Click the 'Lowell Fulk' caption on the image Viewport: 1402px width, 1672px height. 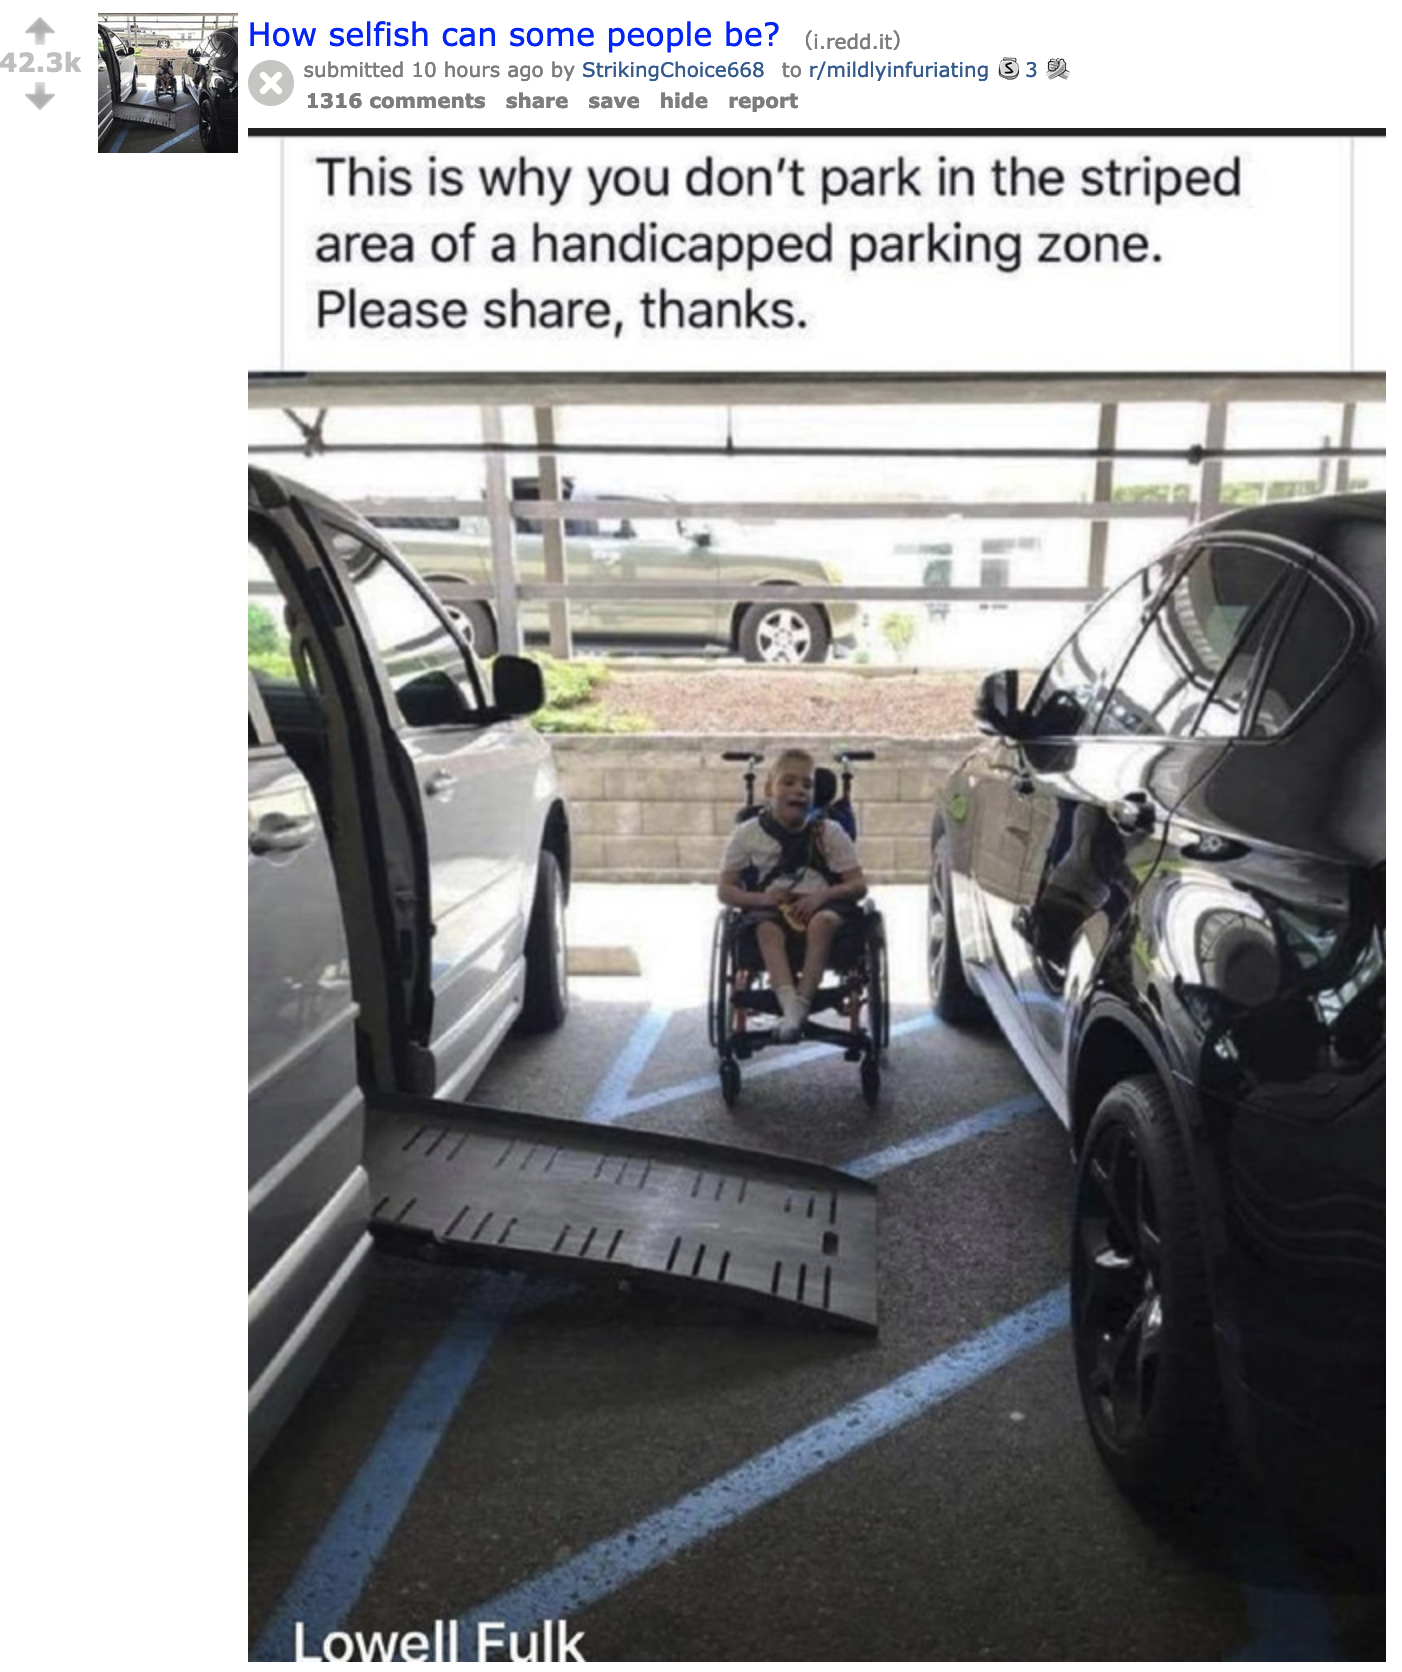click(438, 1640)
